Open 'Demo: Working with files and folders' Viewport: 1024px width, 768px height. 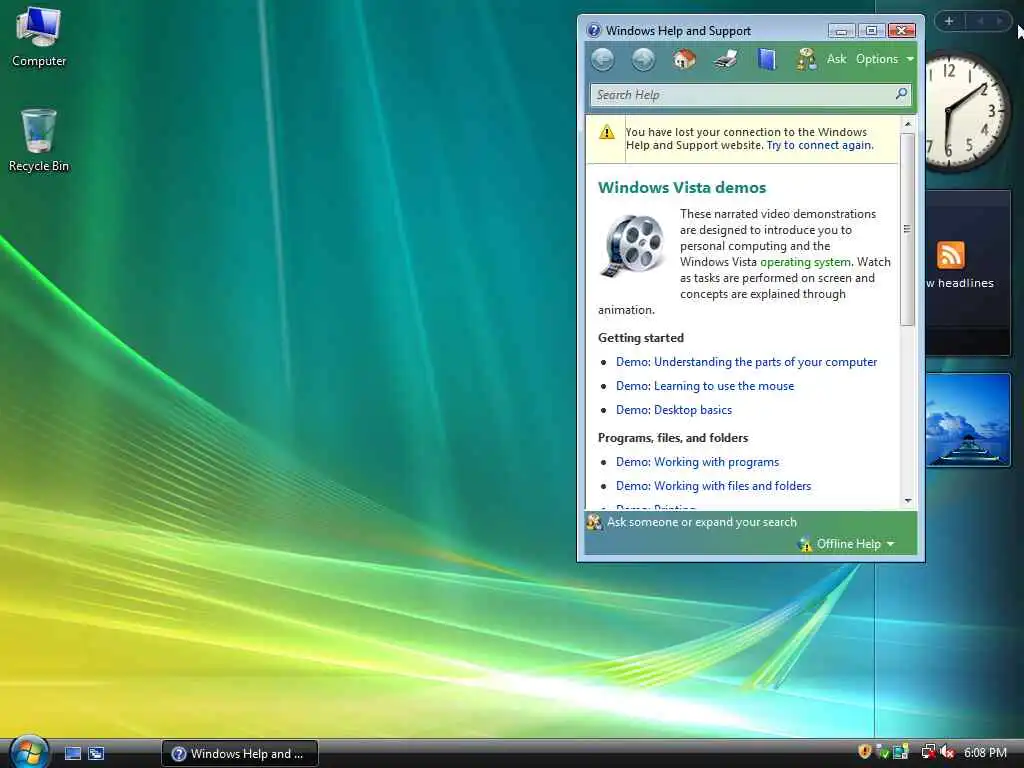click(x=714, y=486)
